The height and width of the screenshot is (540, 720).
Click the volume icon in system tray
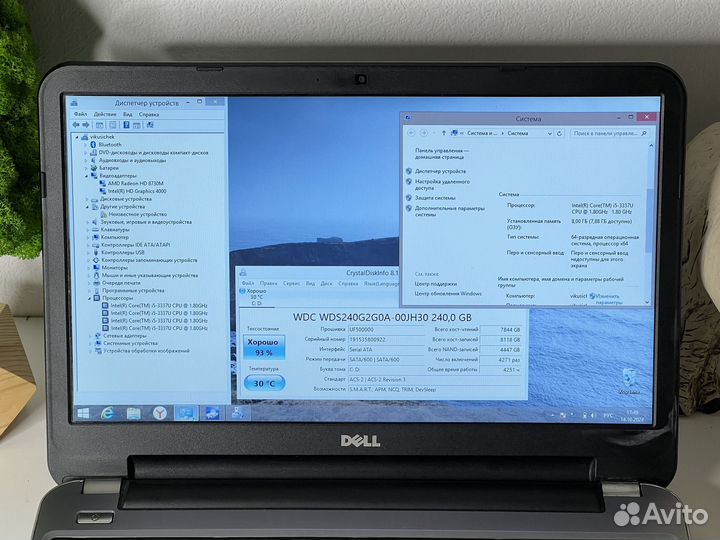(x=593, y=416)
